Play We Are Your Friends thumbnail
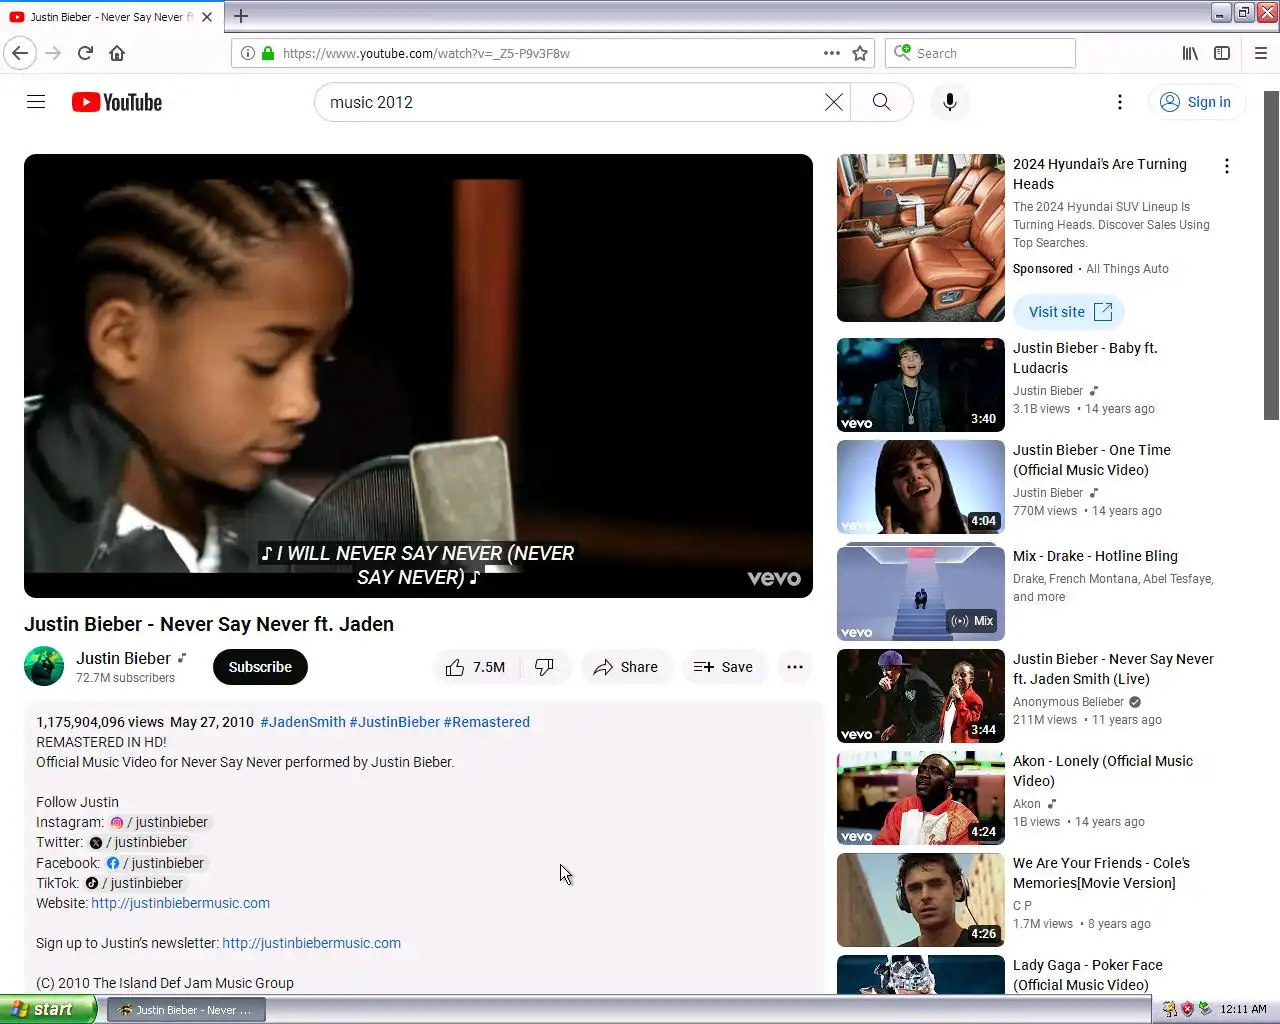1280x1024 pixels. click(921, 900)
